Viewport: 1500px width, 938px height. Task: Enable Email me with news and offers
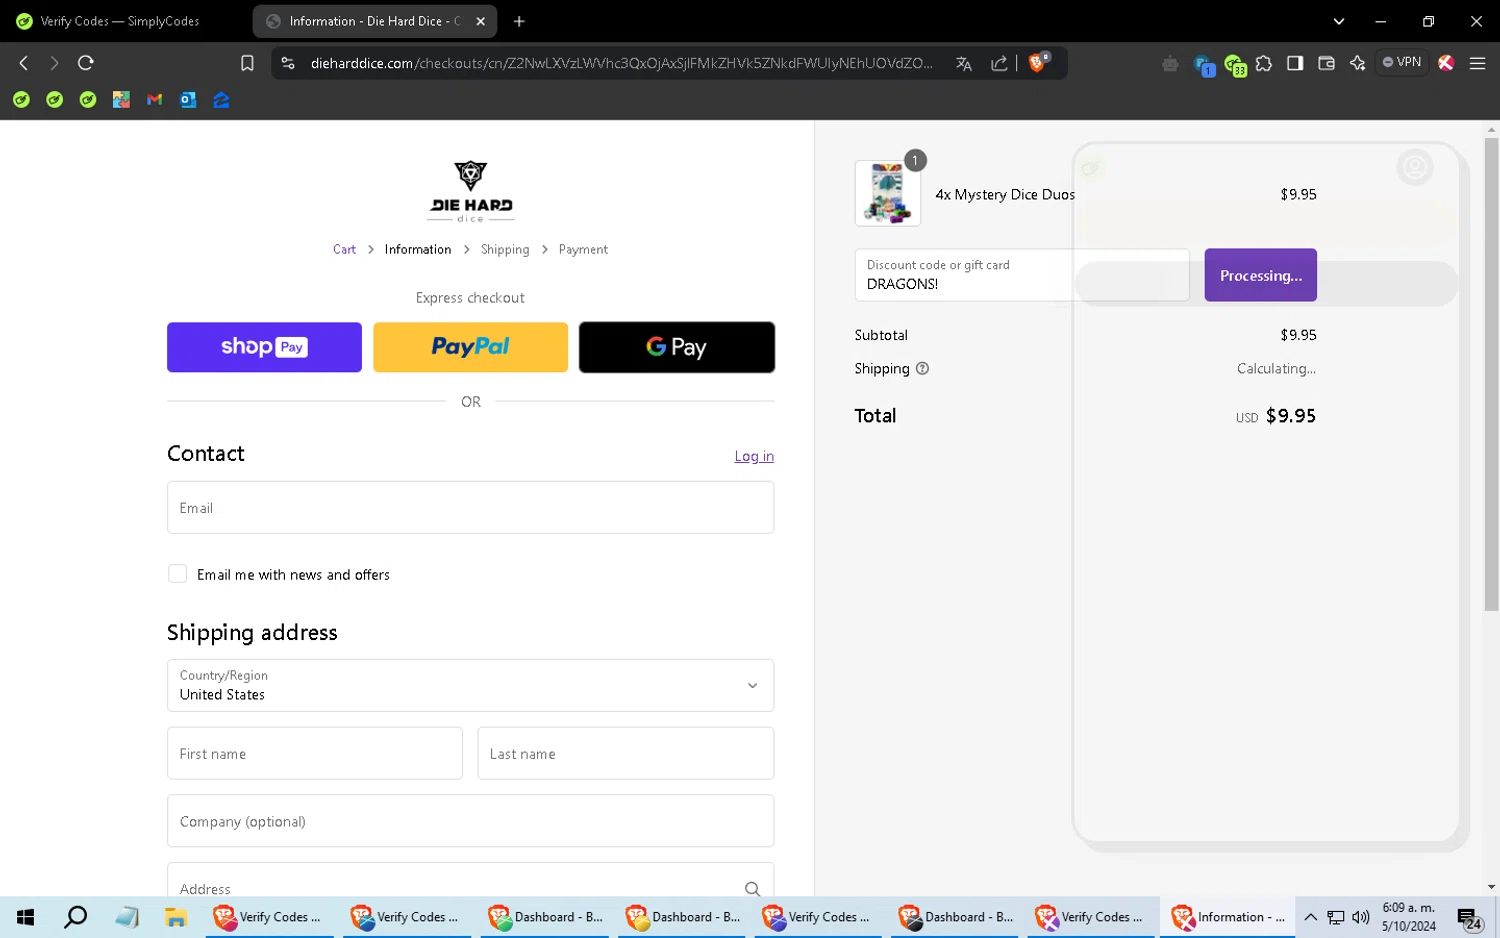pyautogui.click(x=177, y=574)
